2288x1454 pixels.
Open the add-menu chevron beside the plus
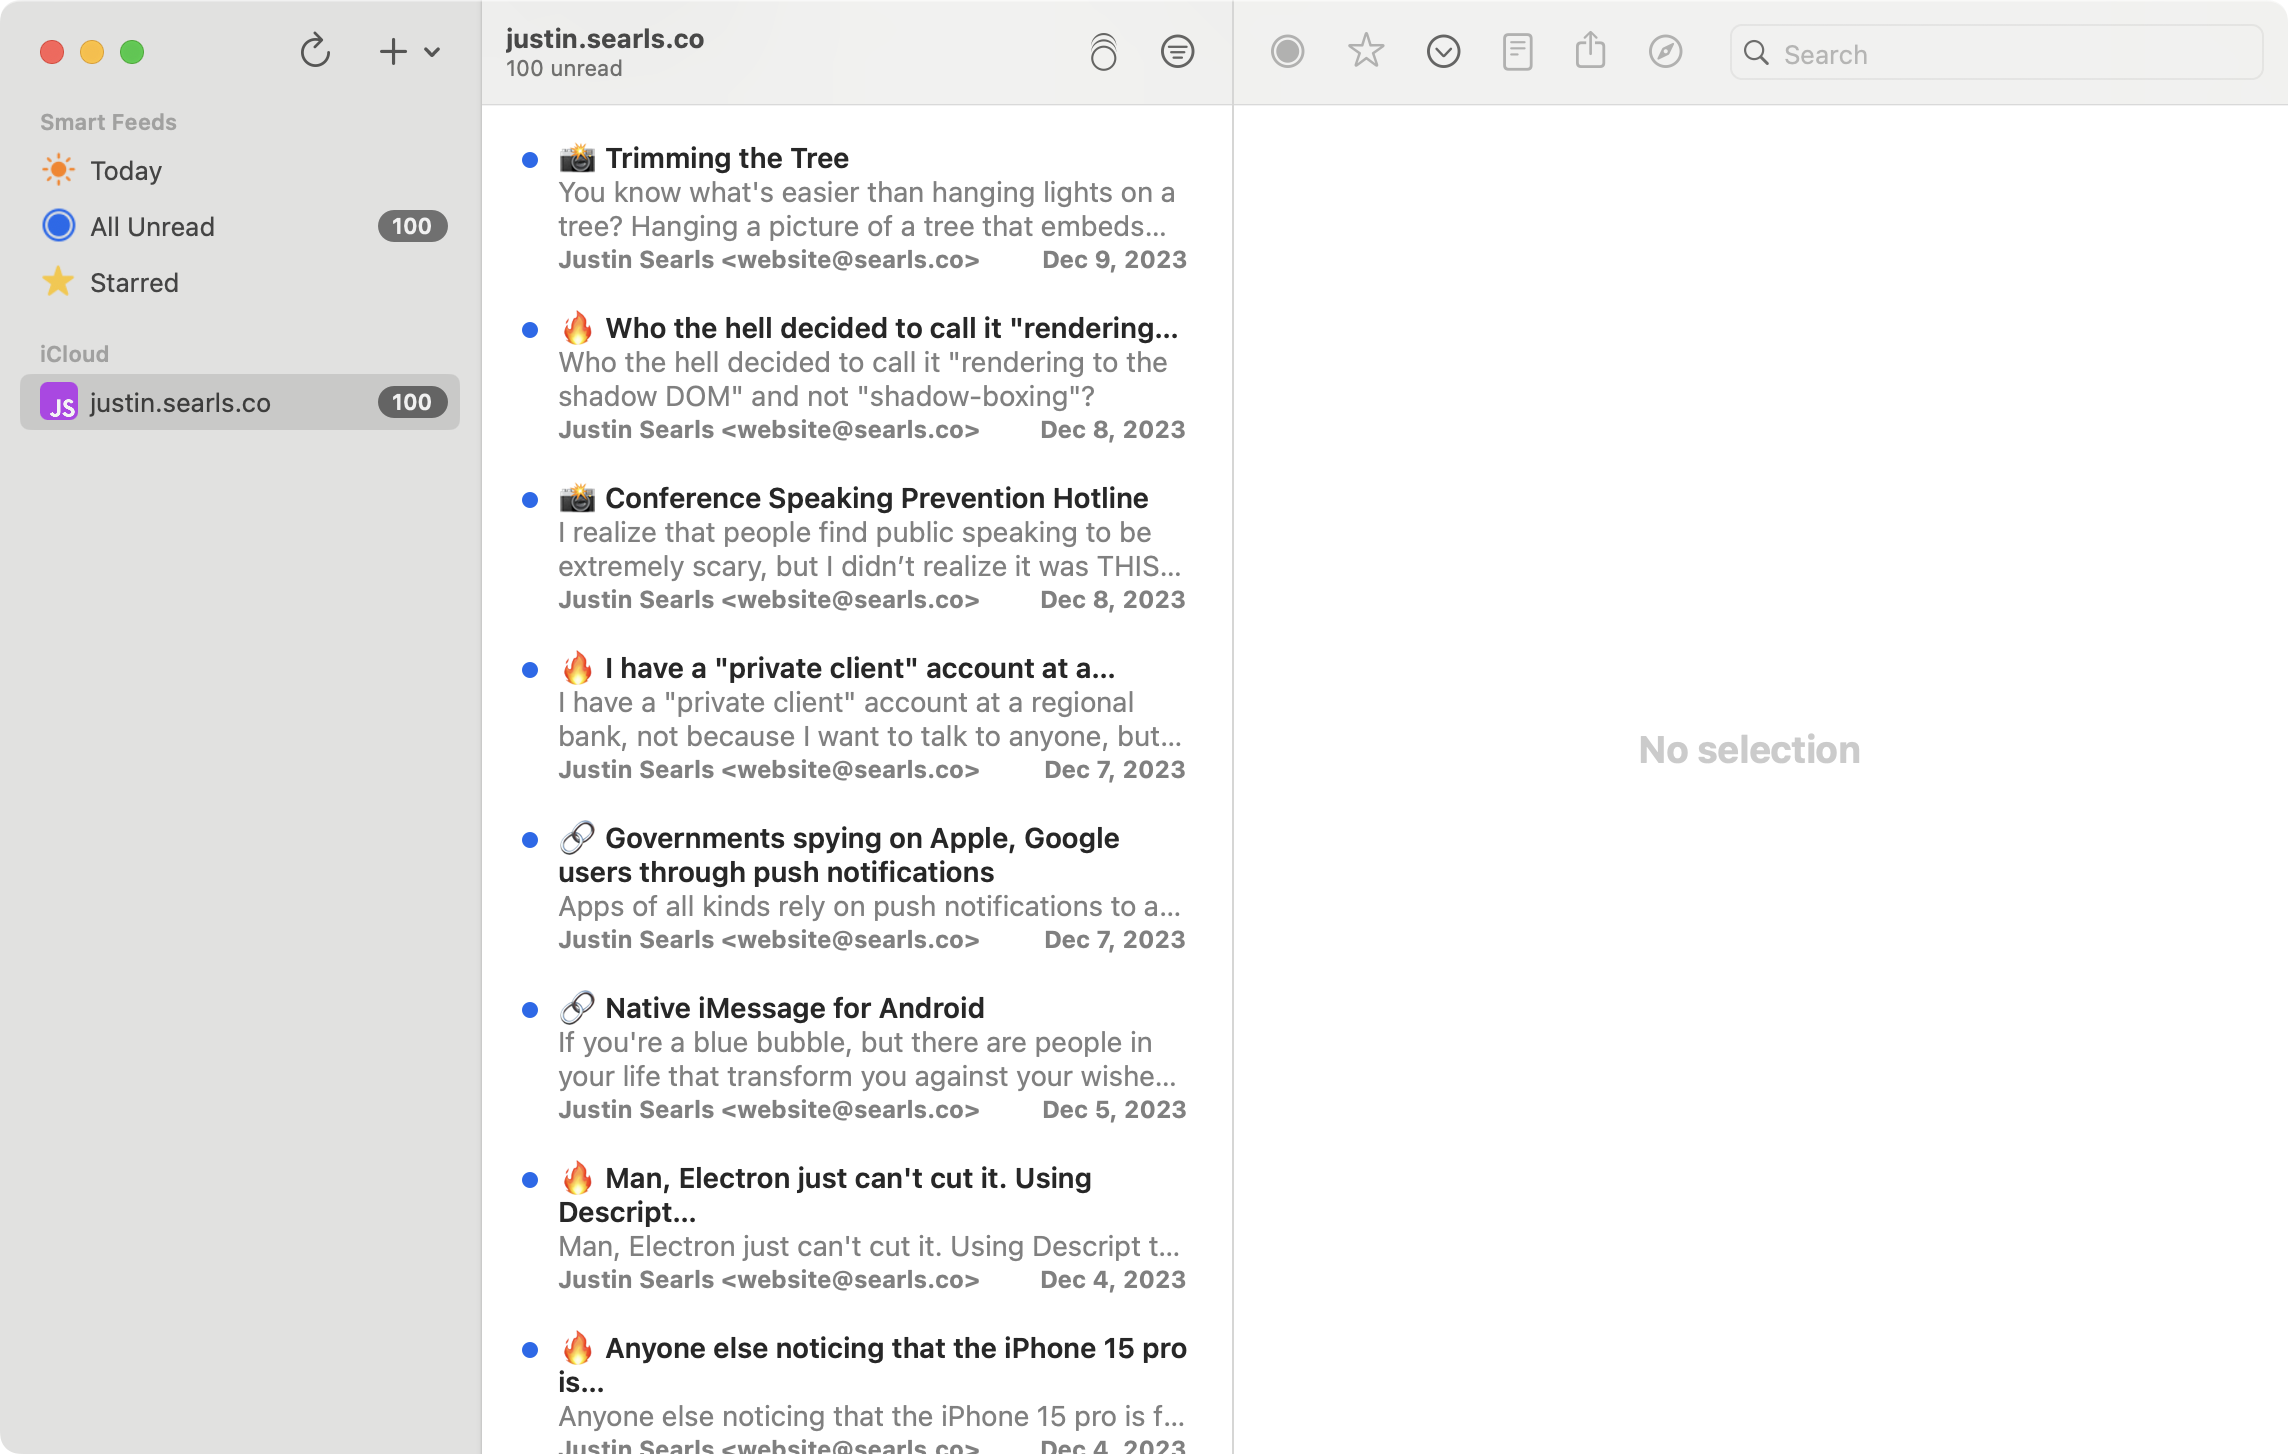(x=431, y=51)
